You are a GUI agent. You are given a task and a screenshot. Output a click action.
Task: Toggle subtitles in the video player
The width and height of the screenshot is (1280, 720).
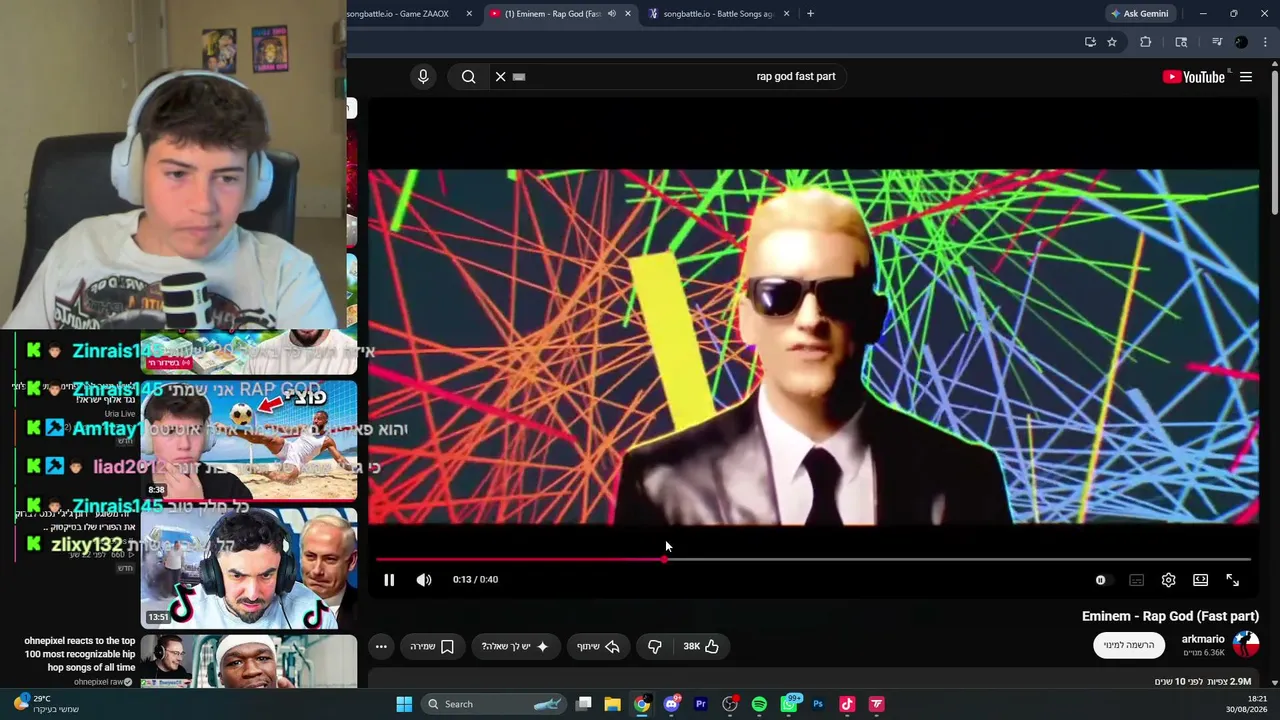[x=1136, y=580]
